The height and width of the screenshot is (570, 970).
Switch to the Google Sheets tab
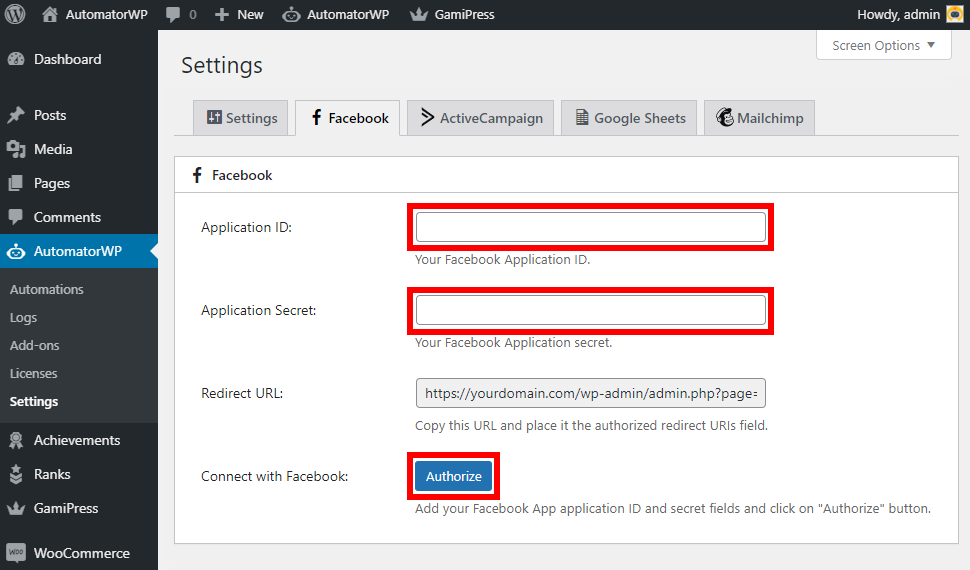coord(629,118)
